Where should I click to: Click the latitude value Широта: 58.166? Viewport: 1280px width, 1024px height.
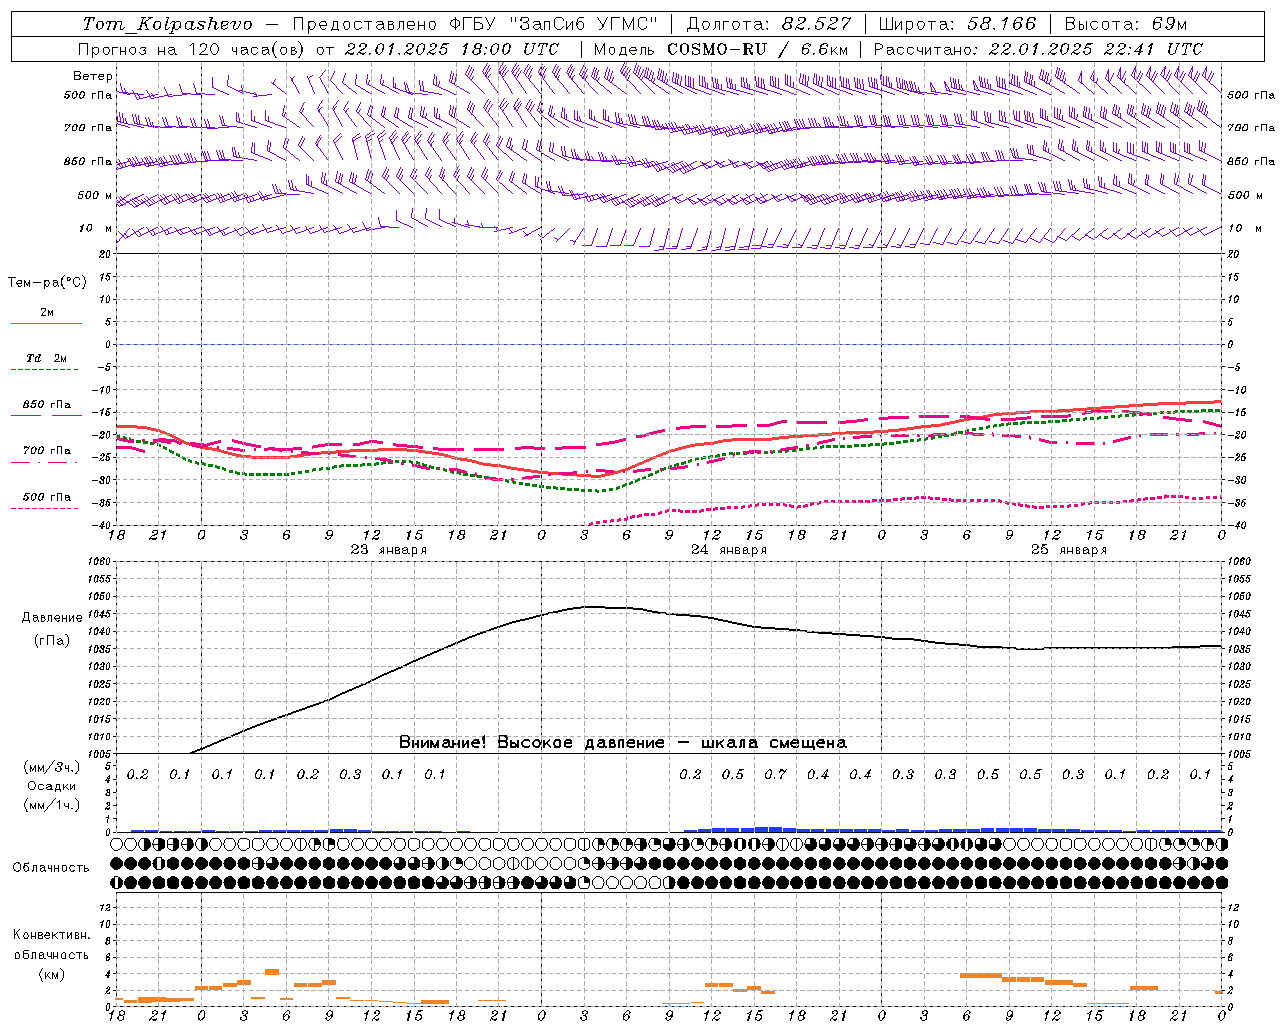coord(959,24)
